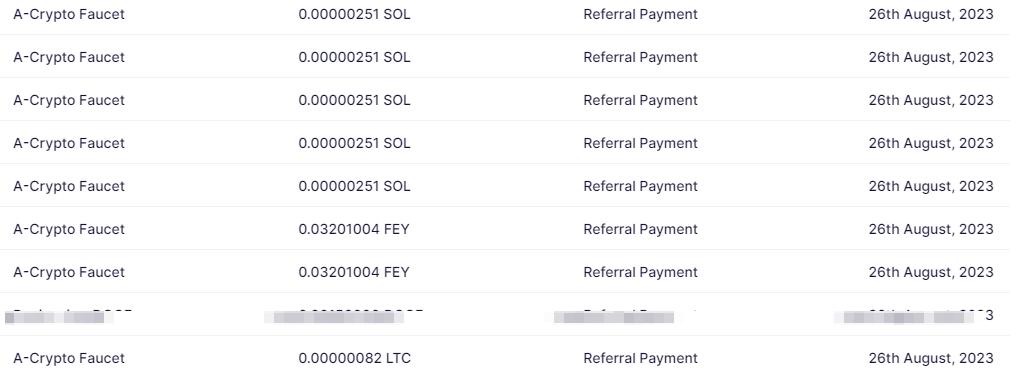
Task: Click the date in the topmost row
Action: pos(930,15)
